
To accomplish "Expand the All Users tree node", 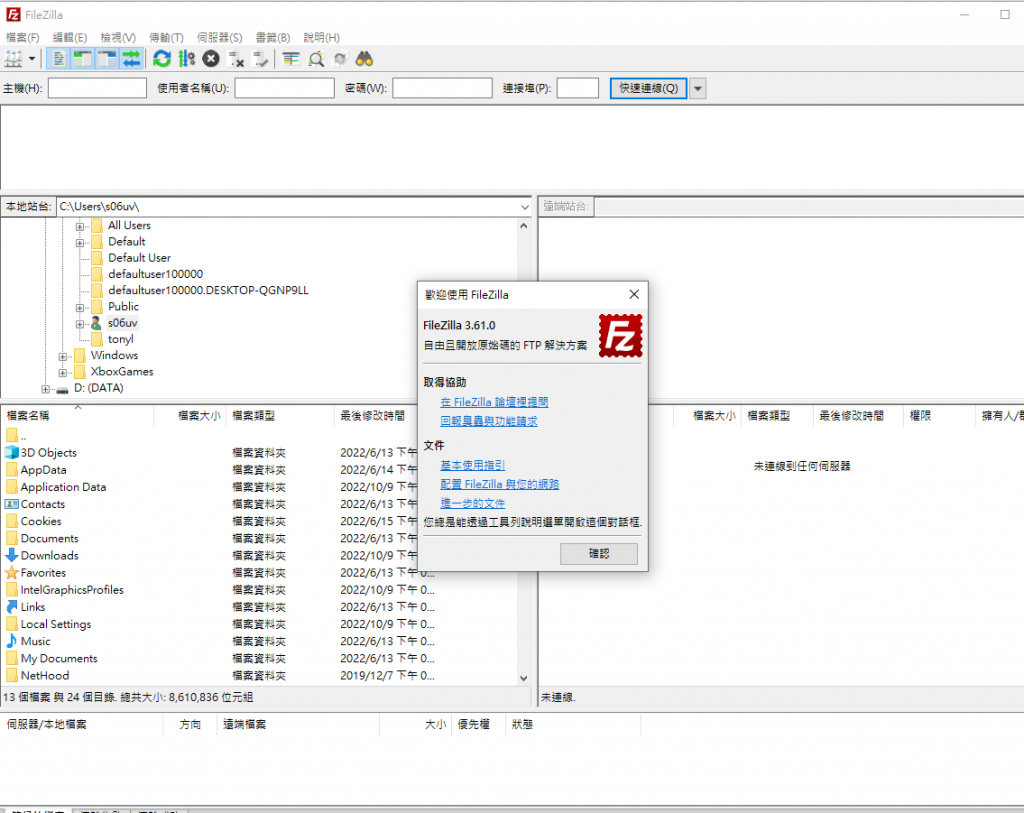I will [x=80, y=227].
